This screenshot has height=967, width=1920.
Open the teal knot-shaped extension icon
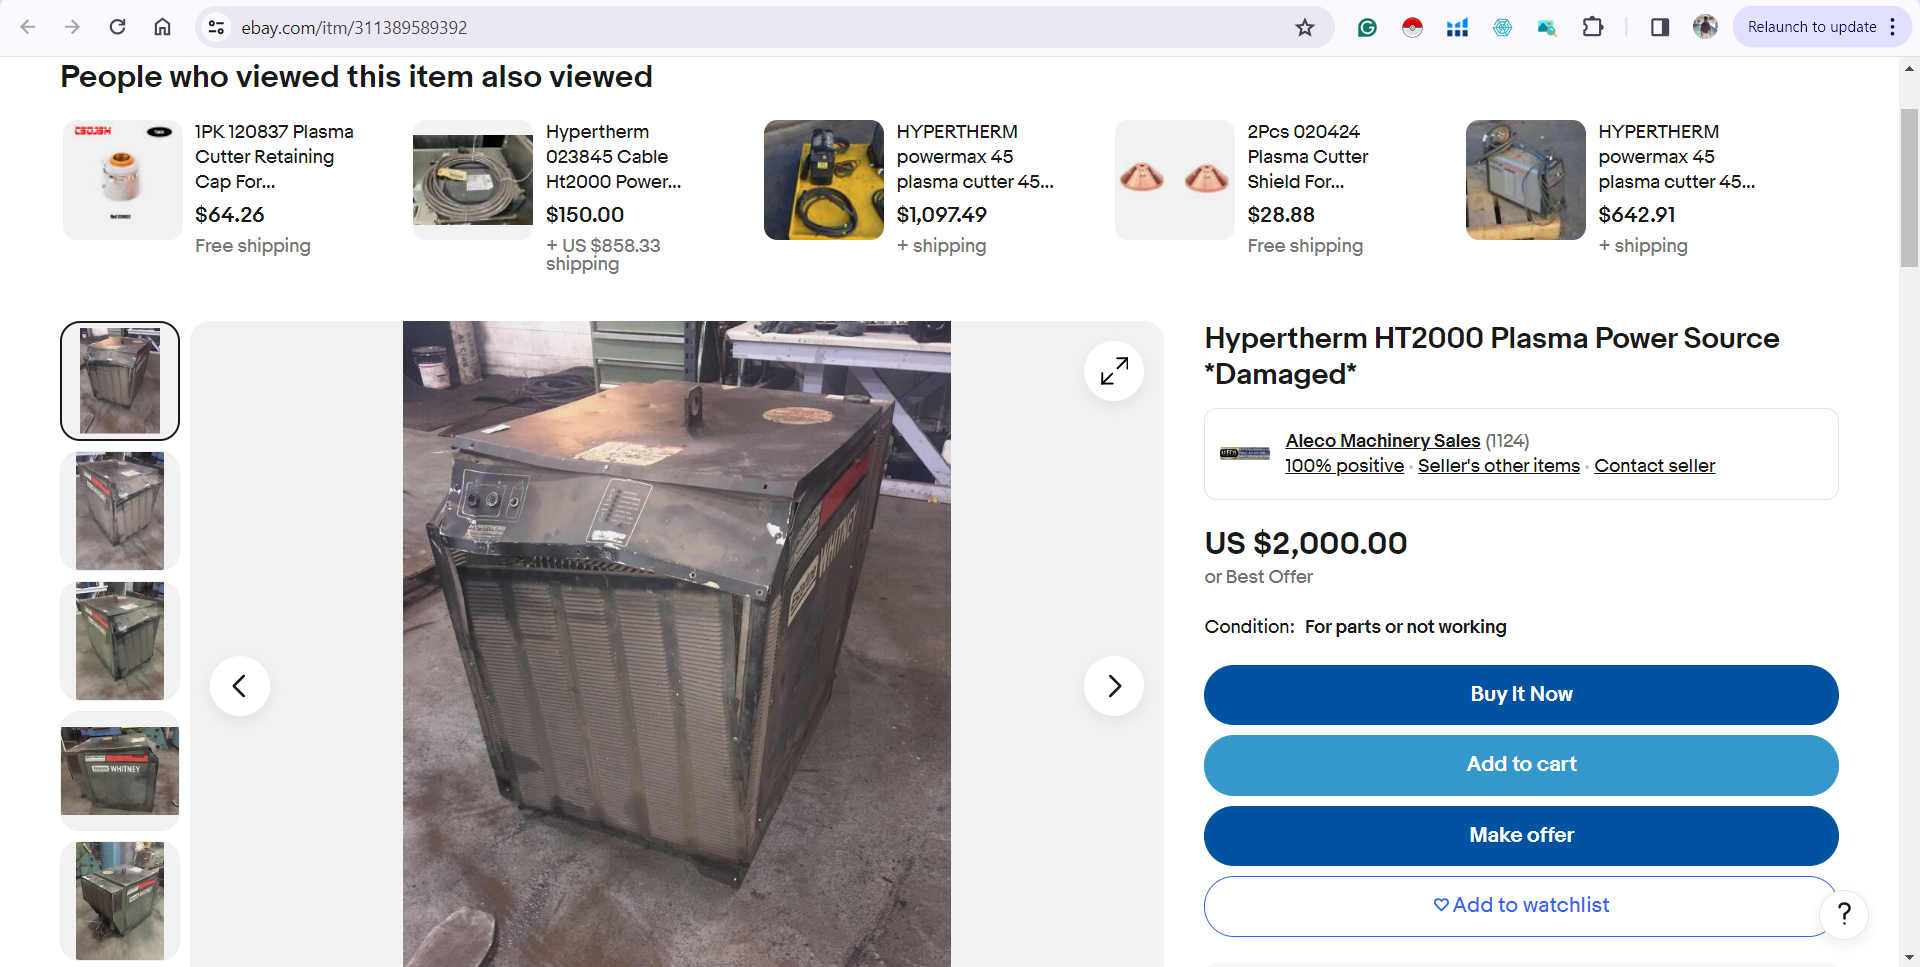tap(1502, 27)
